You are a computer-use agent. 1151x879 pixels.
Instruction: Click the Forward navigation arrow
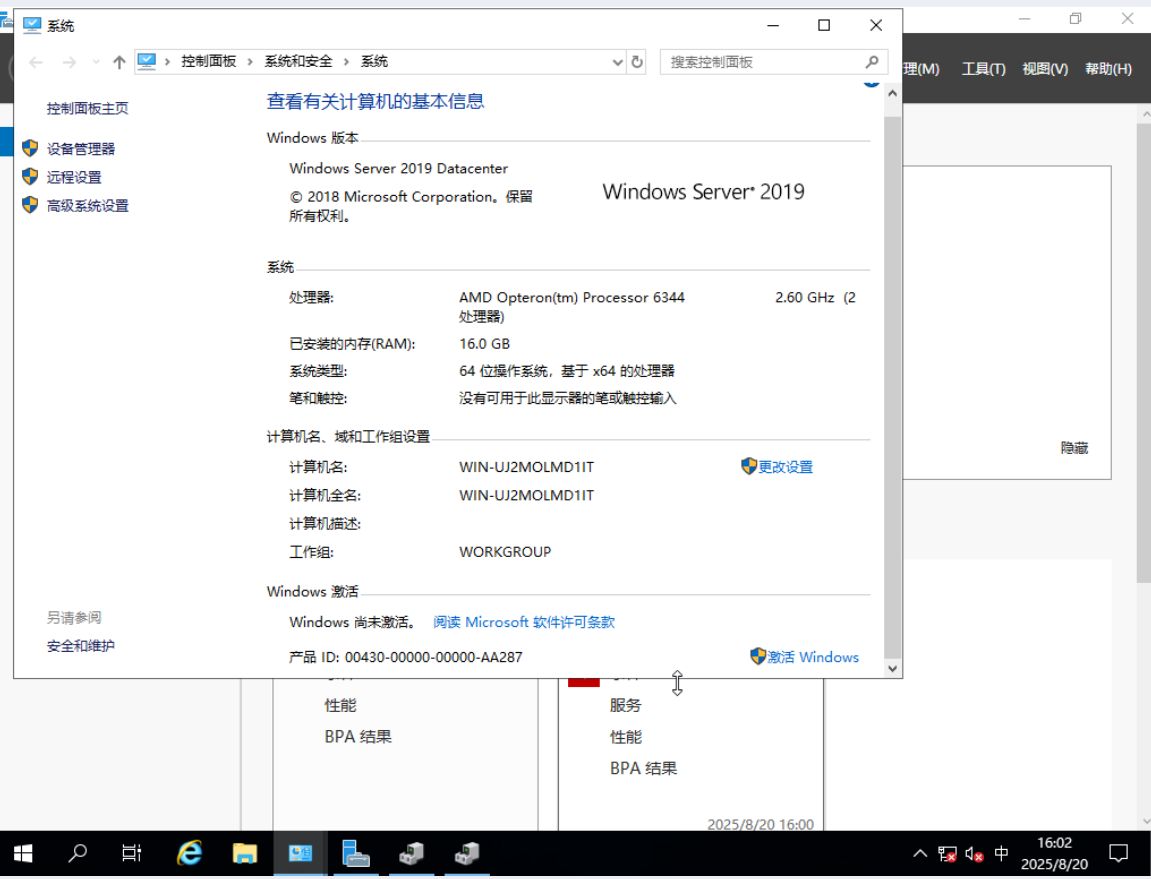coord(69,62)
